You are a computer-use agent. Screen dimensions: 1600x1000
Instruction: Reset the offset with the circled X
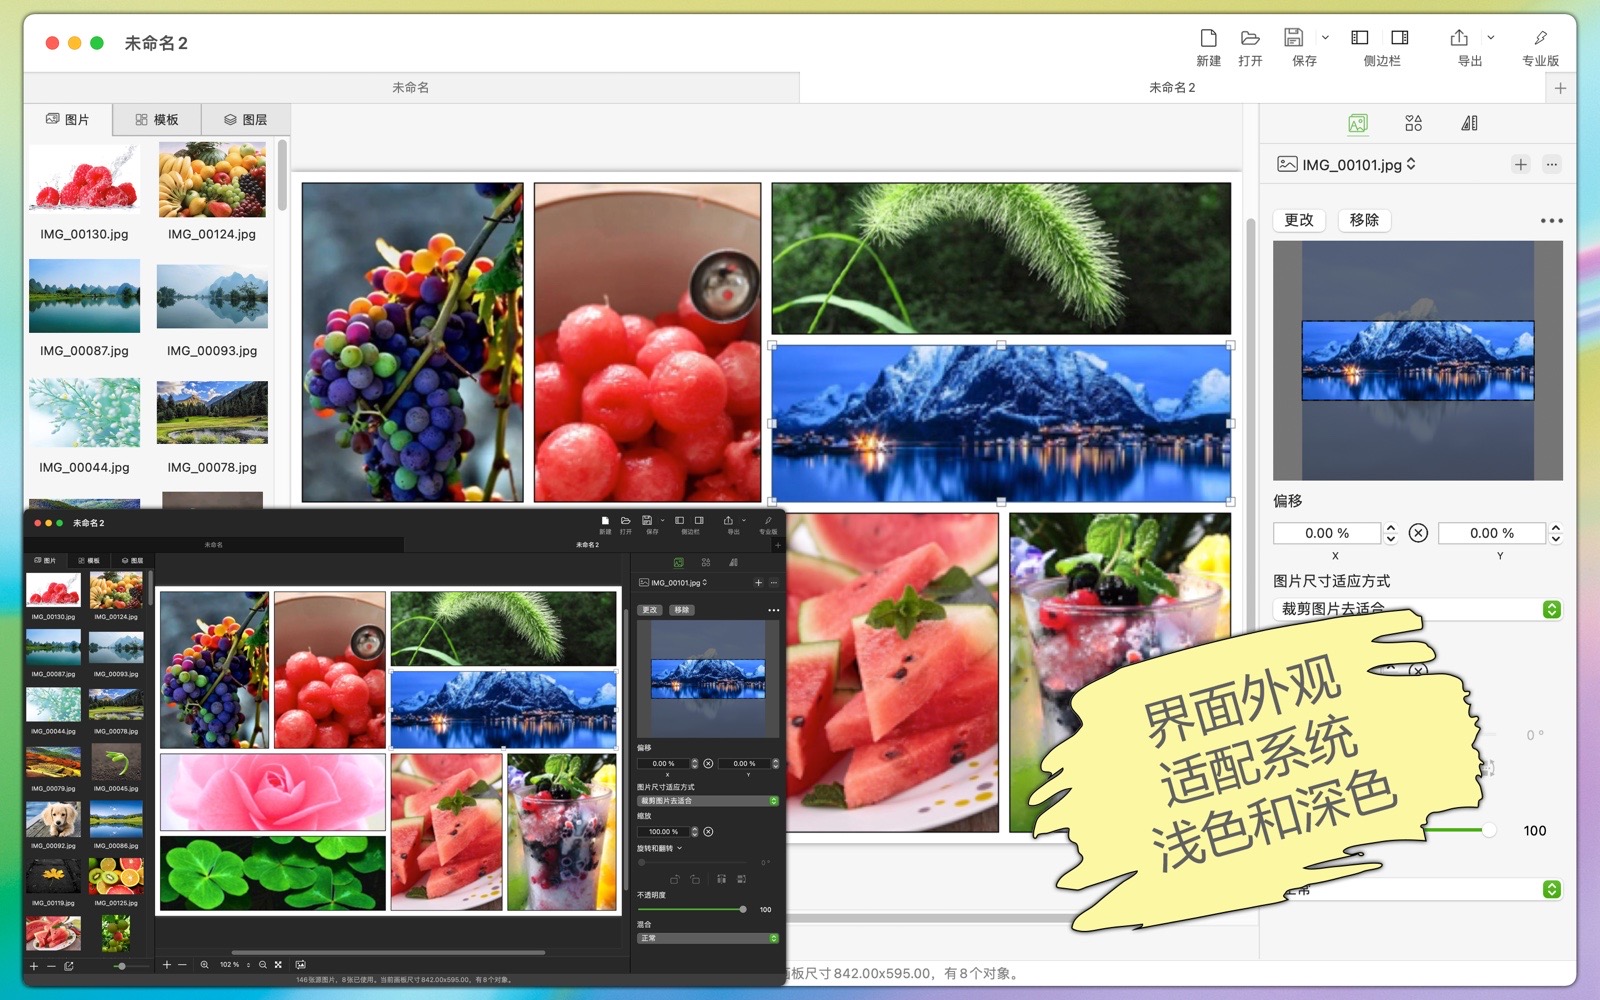coord(1418,533)
